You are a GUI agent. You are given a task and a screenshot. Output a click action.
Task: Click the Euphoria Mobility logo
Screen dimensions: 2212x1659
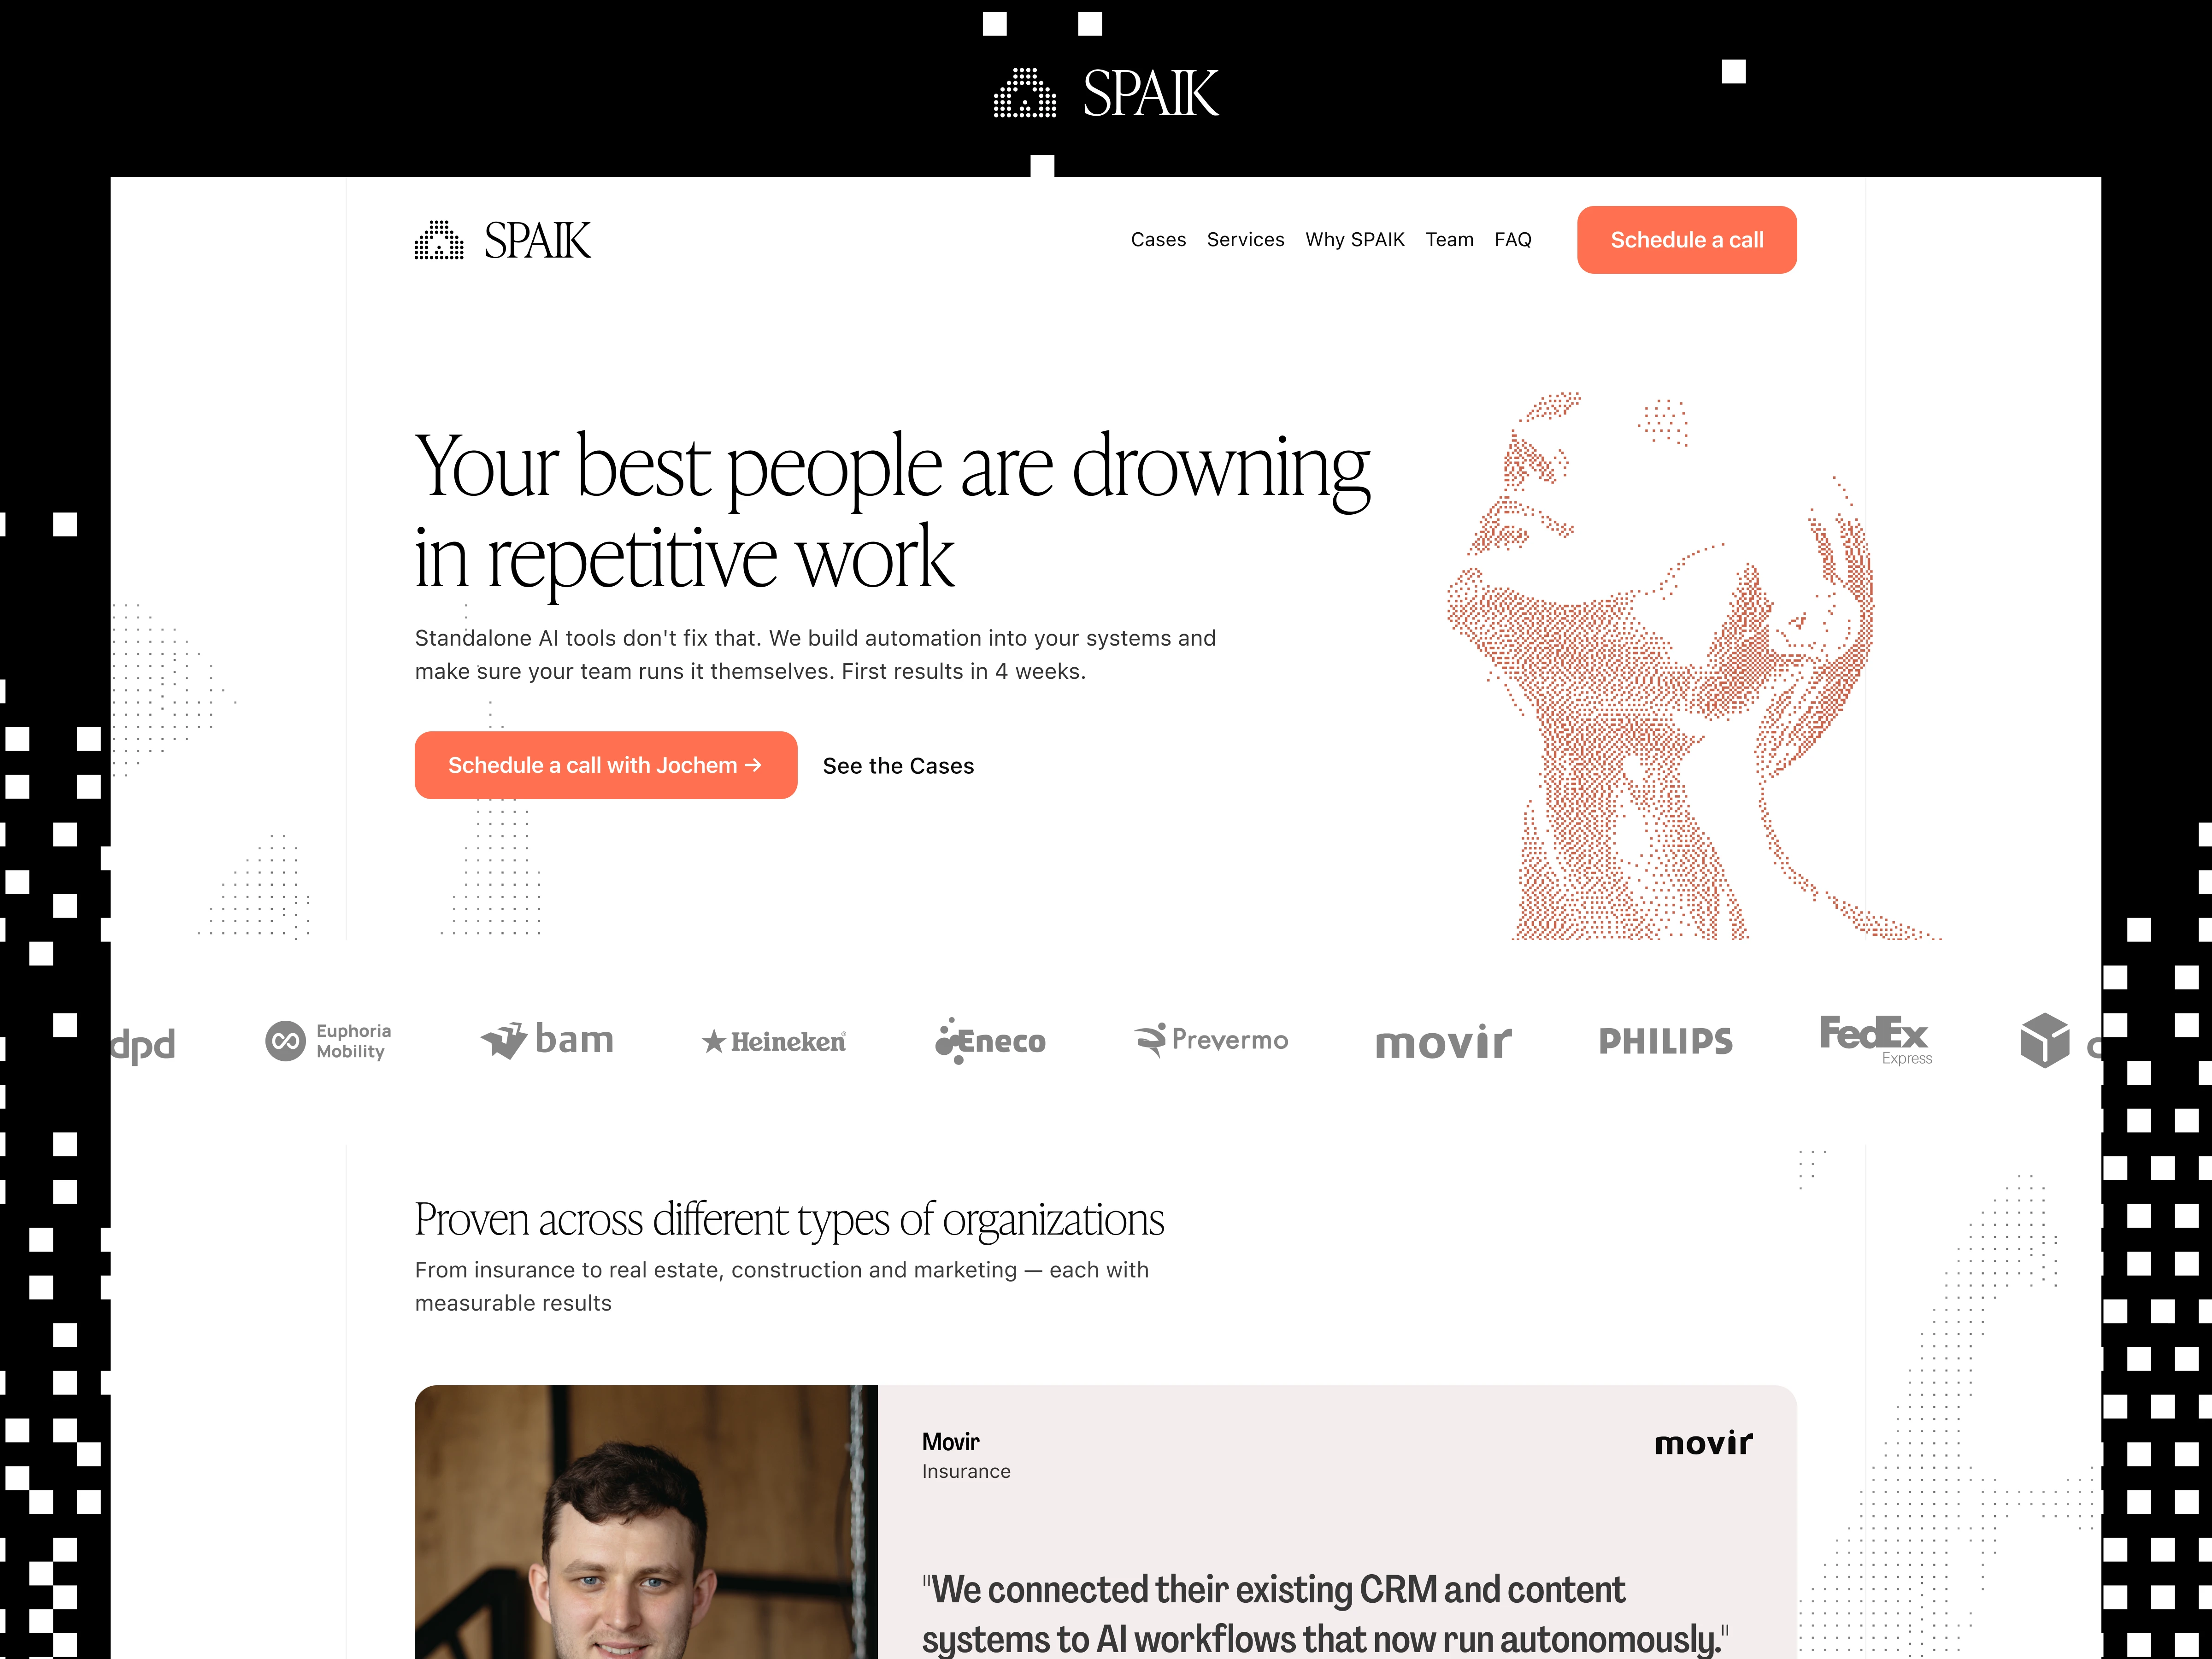[328, 1041]
